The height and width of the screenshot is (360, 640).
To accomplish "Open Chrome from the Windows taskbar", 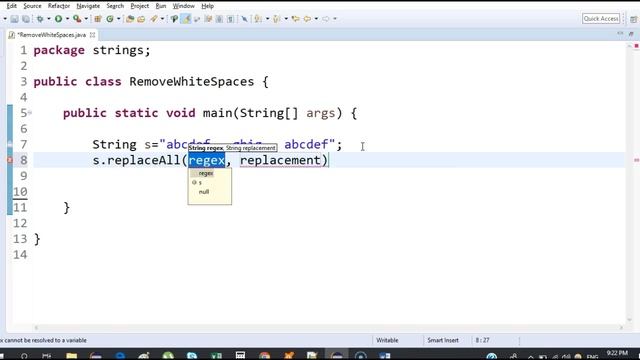I will pyautogui.click(x=264, y=356).
